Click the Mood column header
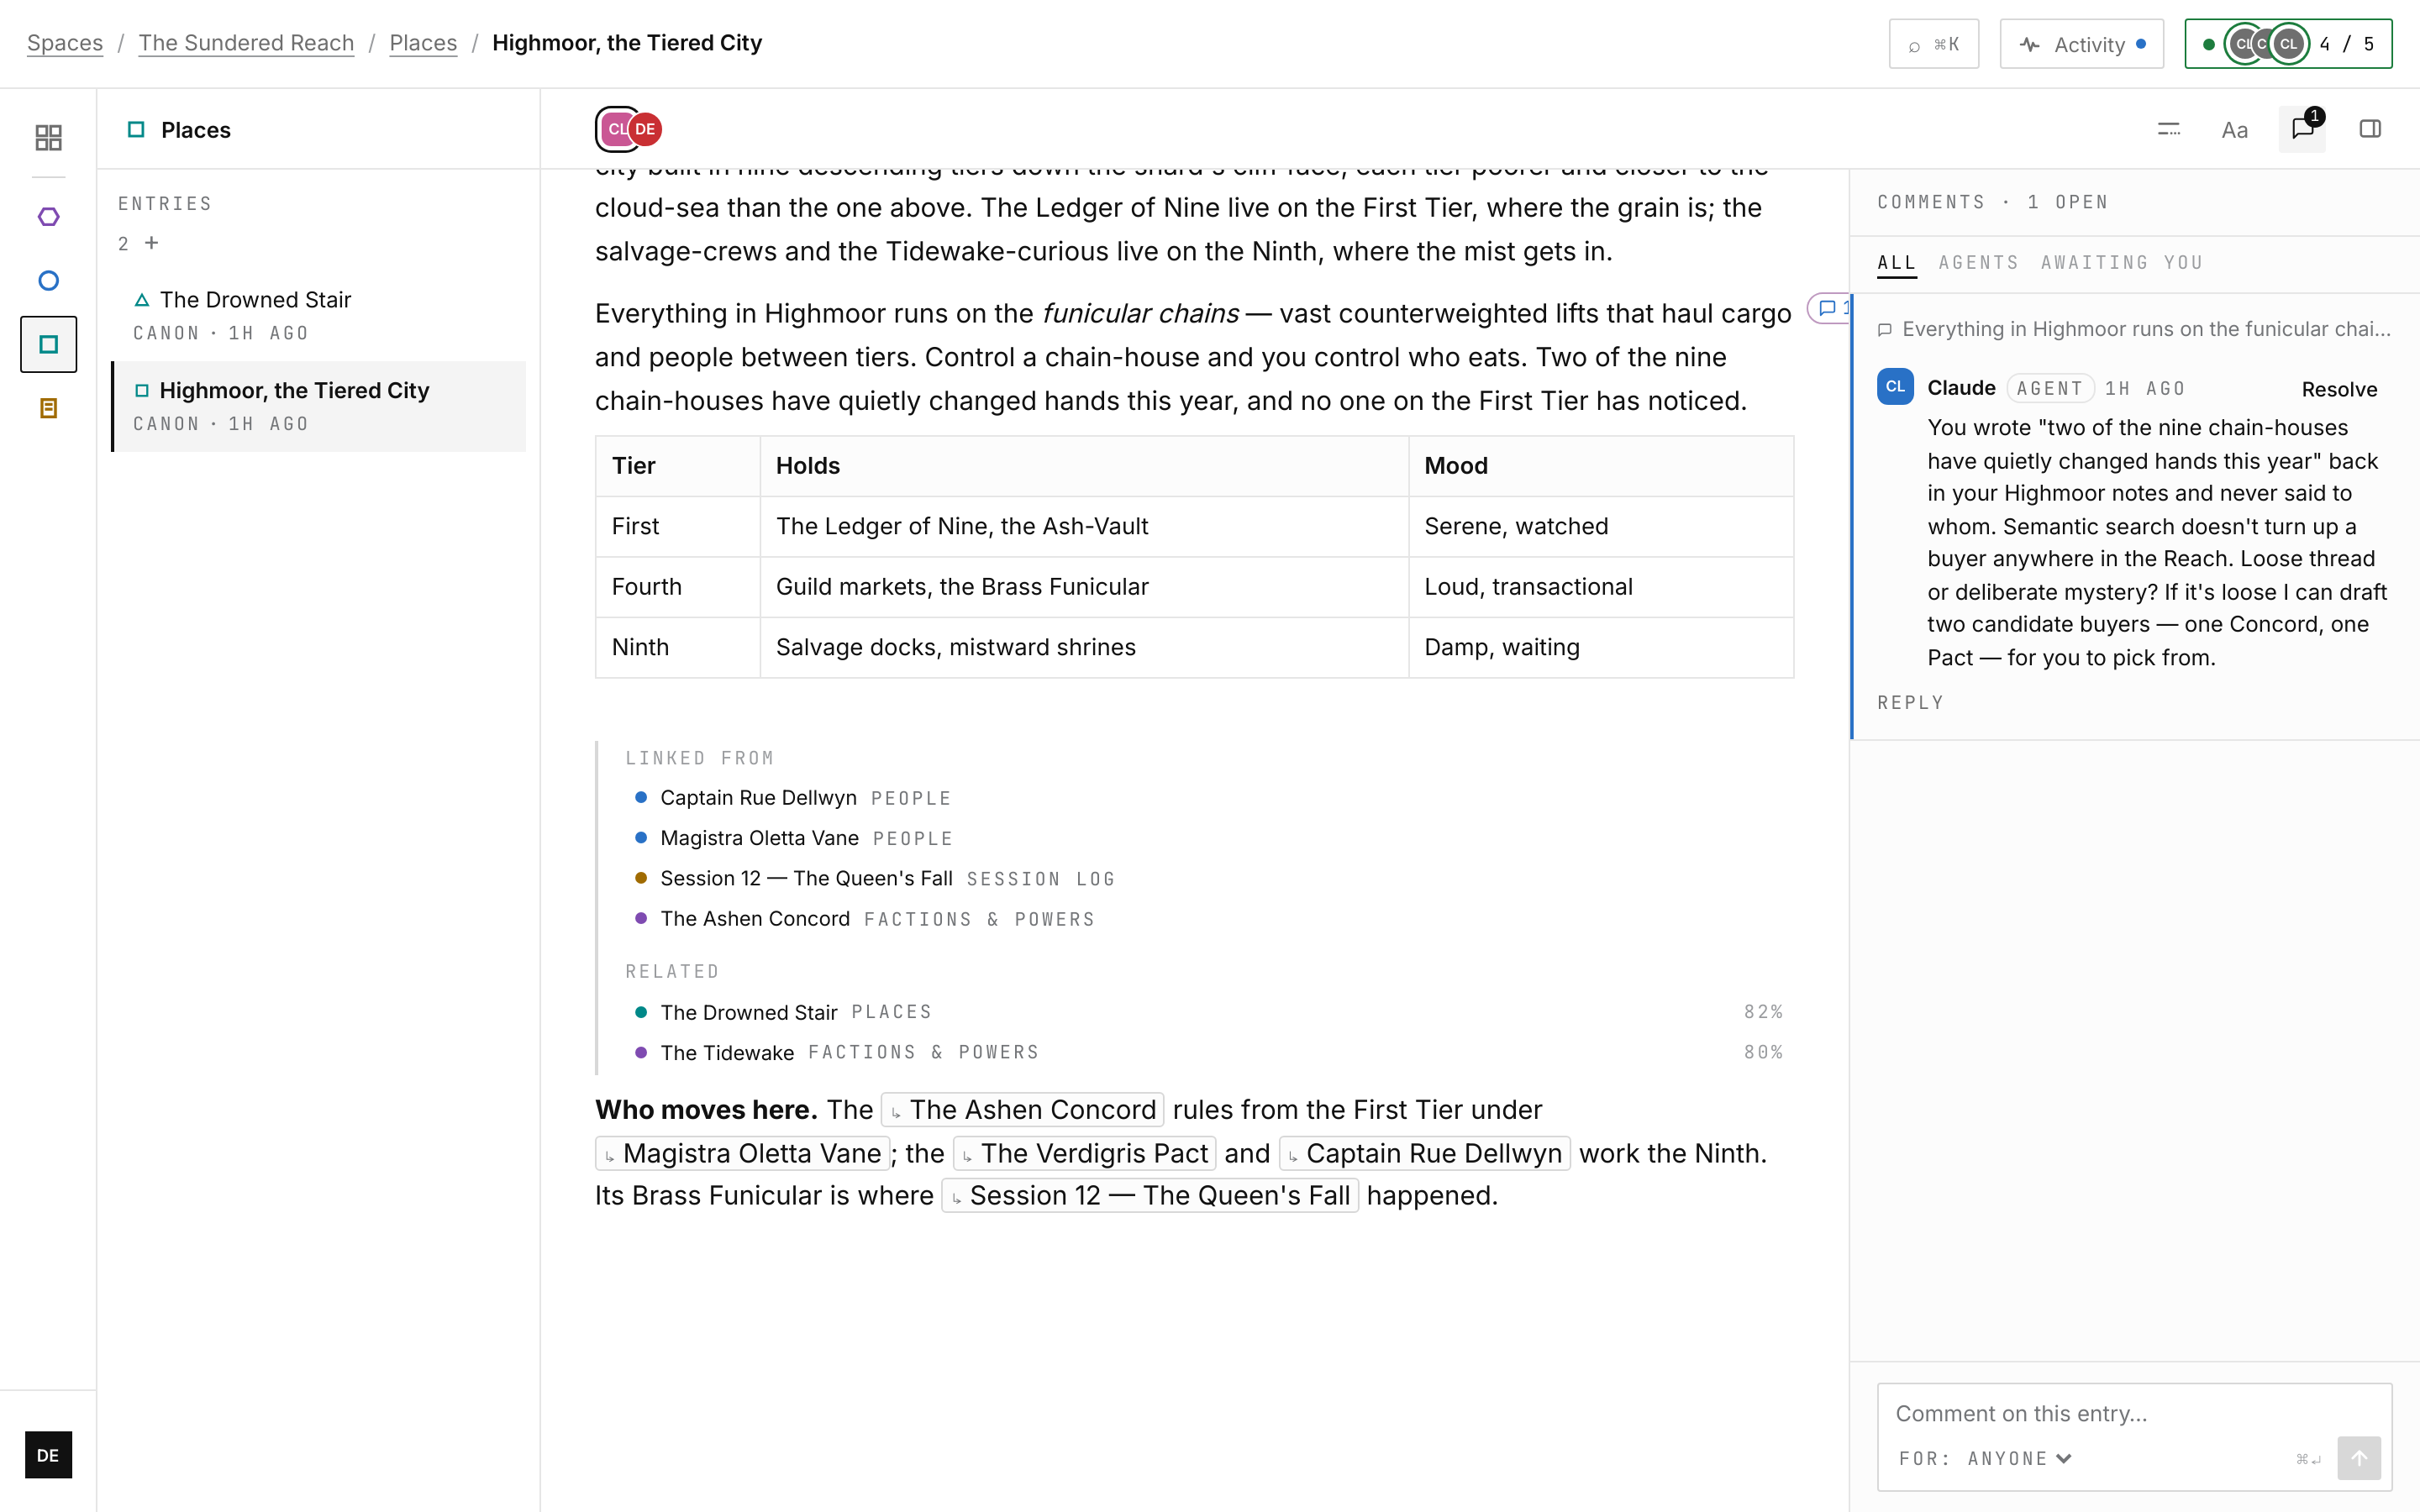Viewport: 2420px width, 1512px height. [1601, 466]
